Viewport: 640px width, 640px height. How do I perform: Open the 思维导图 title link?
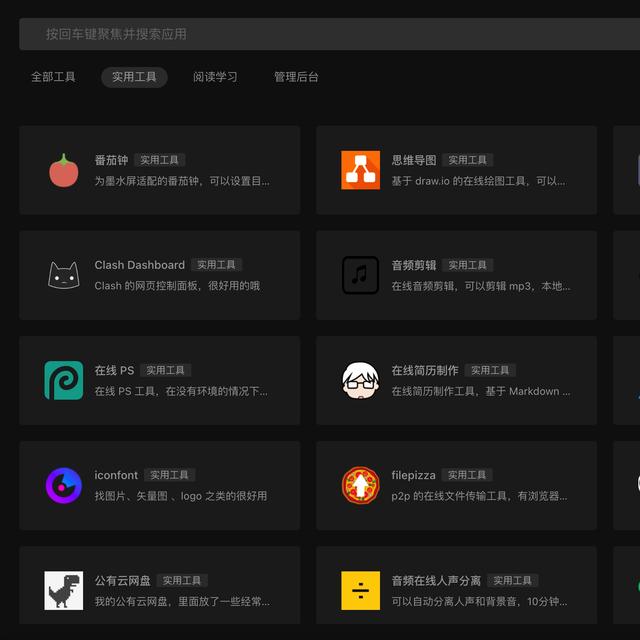tap(414, 160)
